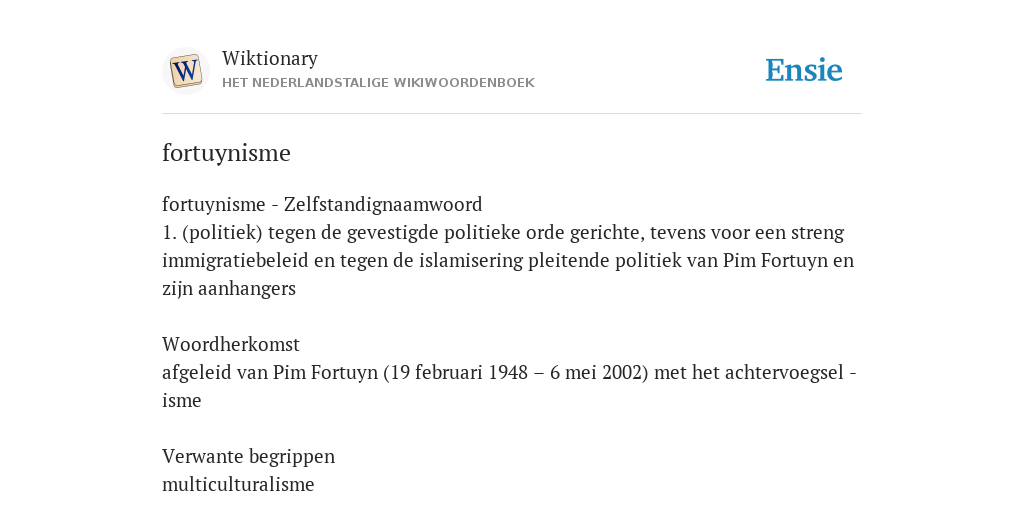
Task: Click the date '6 mei 2002'
Action: (596, 372)
